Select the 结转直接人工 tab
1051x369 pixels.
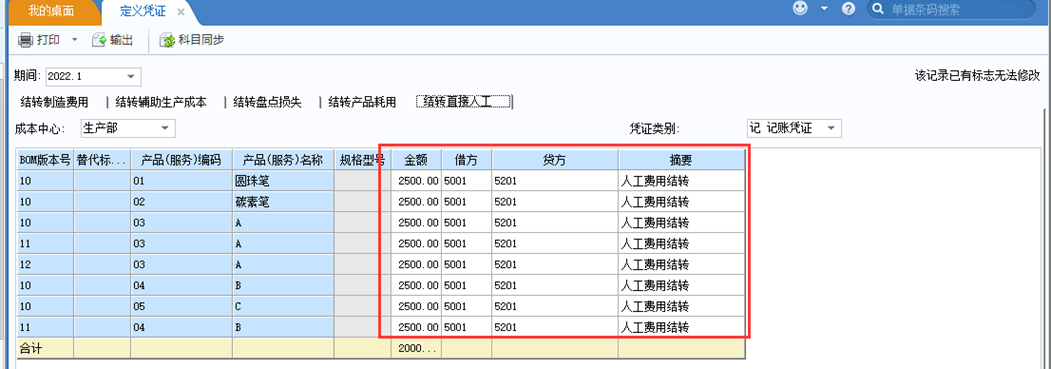464,102
